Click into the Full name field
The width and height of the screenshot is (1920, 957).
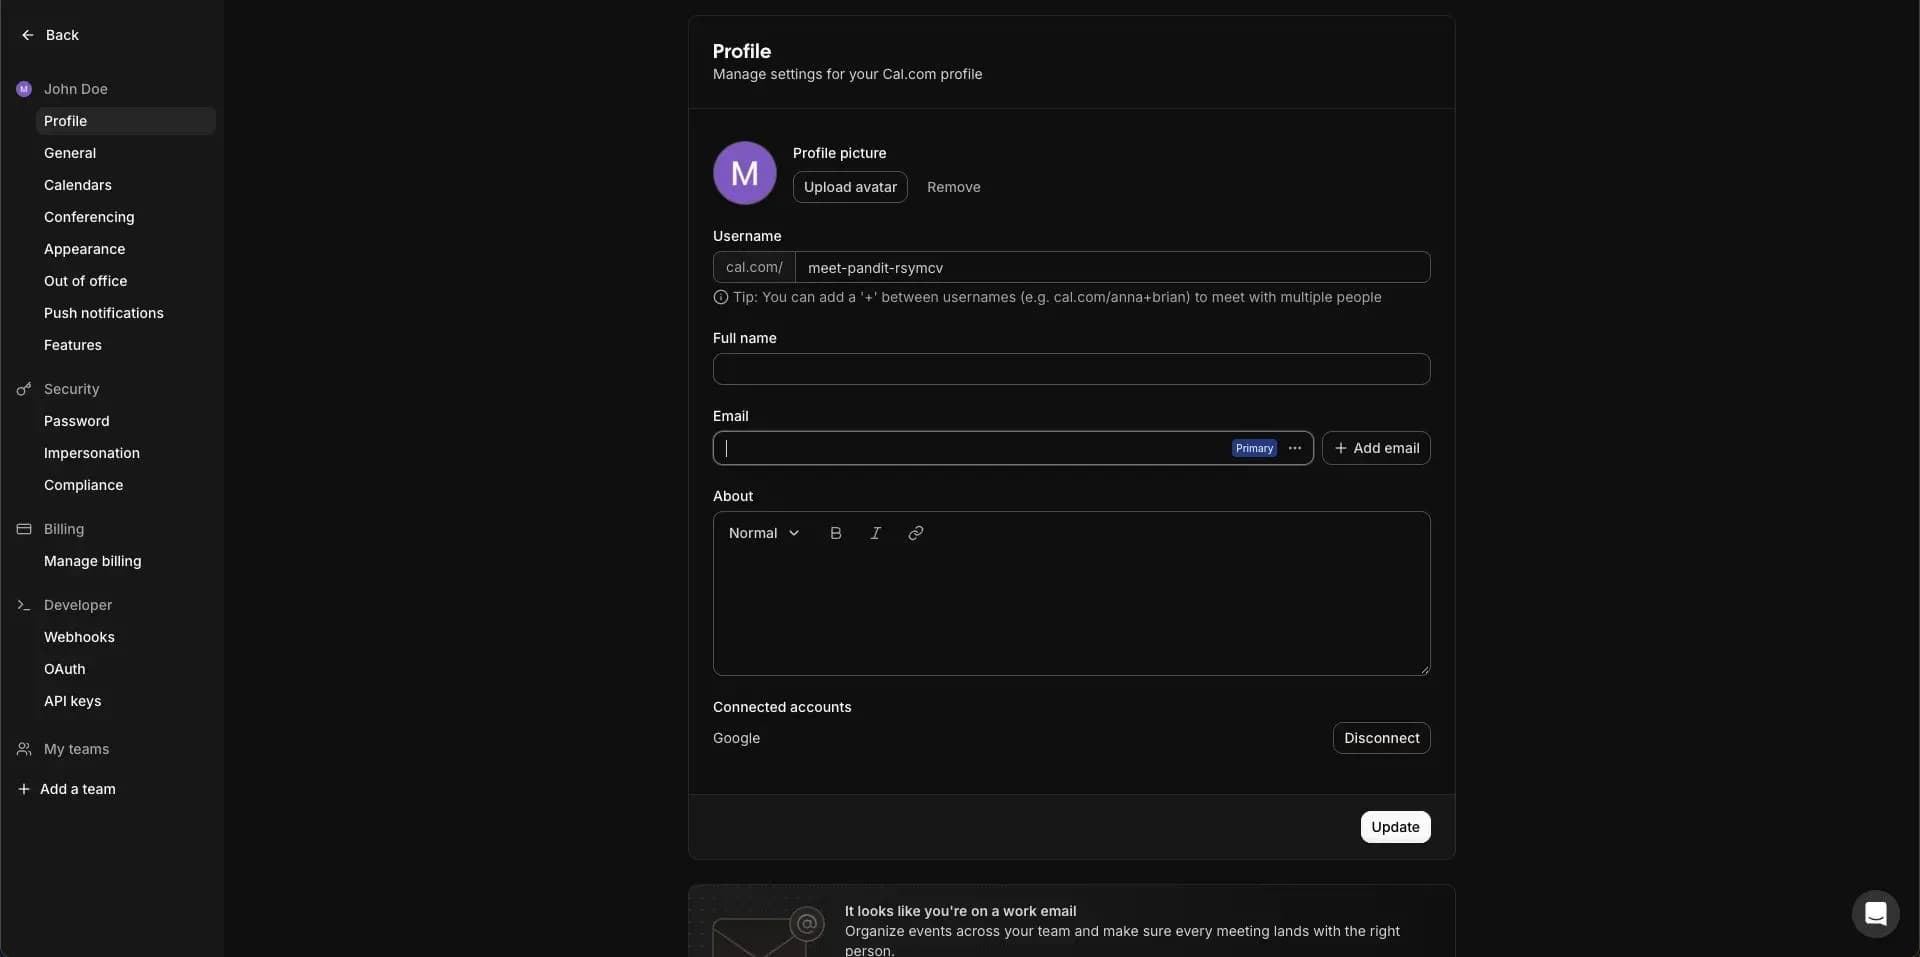[1071, 369]
